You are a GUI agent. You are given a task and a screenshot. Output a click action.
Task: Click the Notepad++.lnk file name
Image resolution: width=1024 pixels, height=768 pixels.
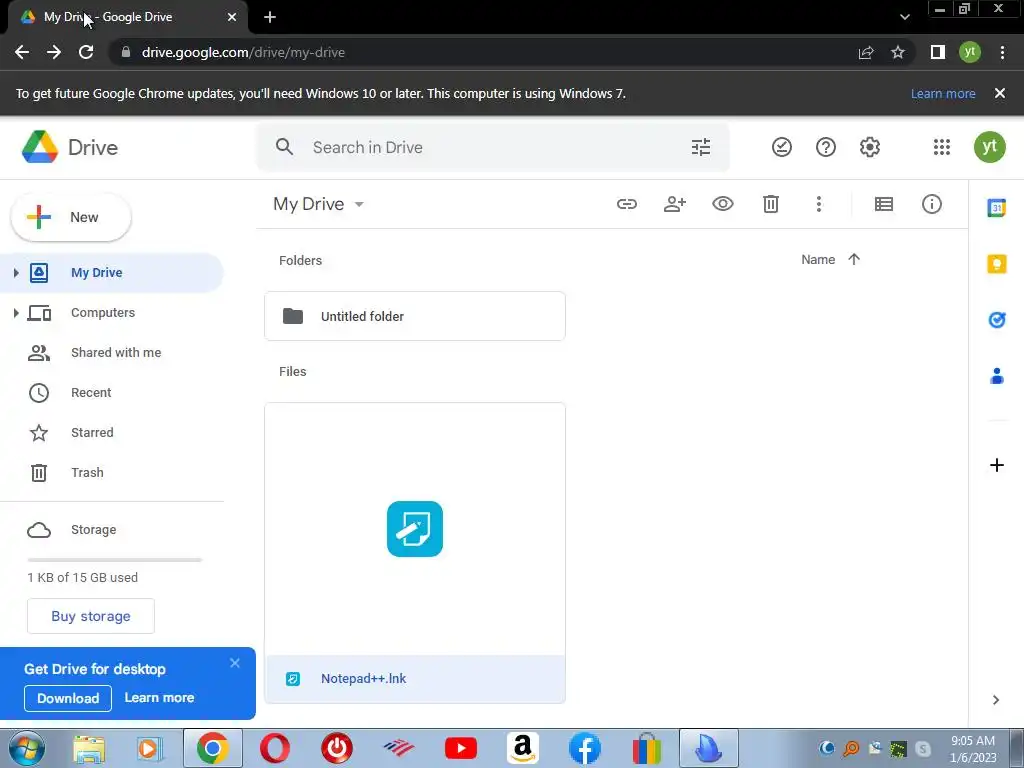point(363,679)
